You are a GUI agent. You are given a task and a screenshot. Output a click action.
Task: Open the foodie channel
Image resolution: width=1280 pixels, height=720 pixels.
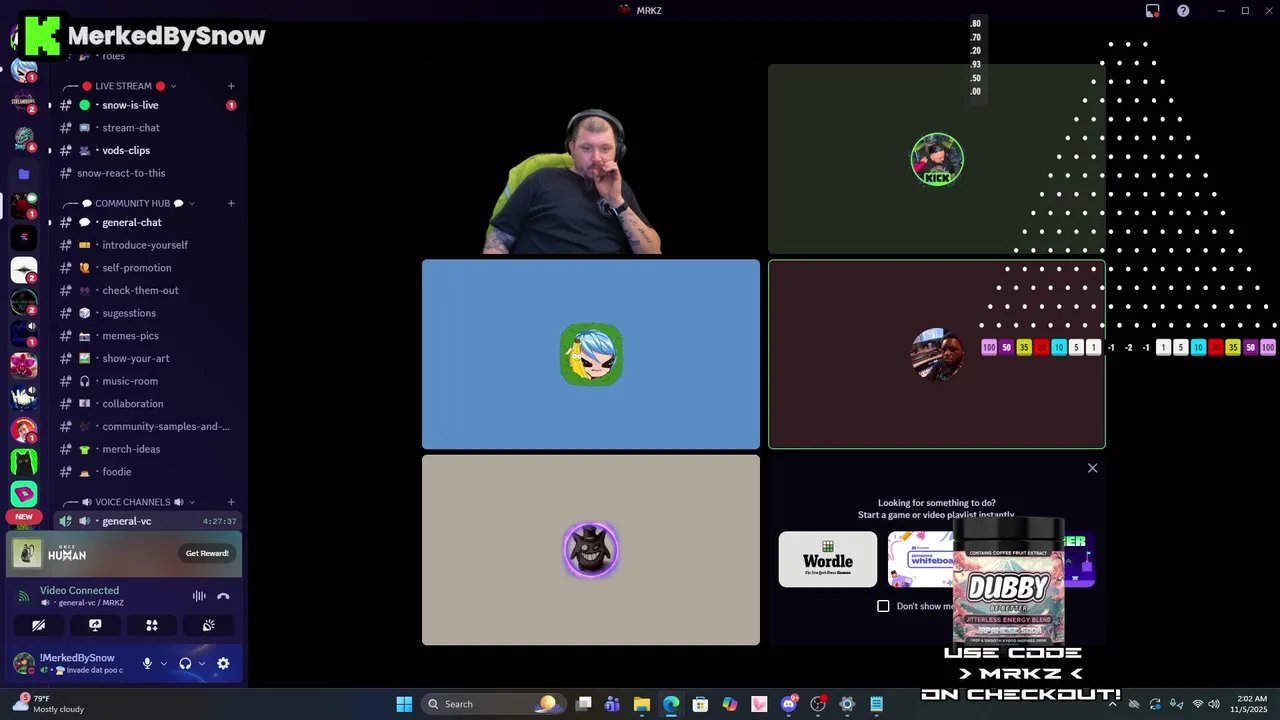148,472
